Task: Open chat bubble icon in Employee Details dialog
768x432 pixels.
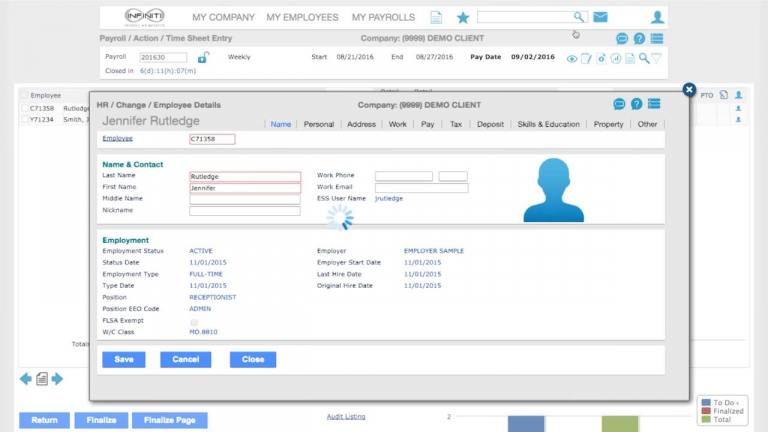Action: tap(619, 104)
